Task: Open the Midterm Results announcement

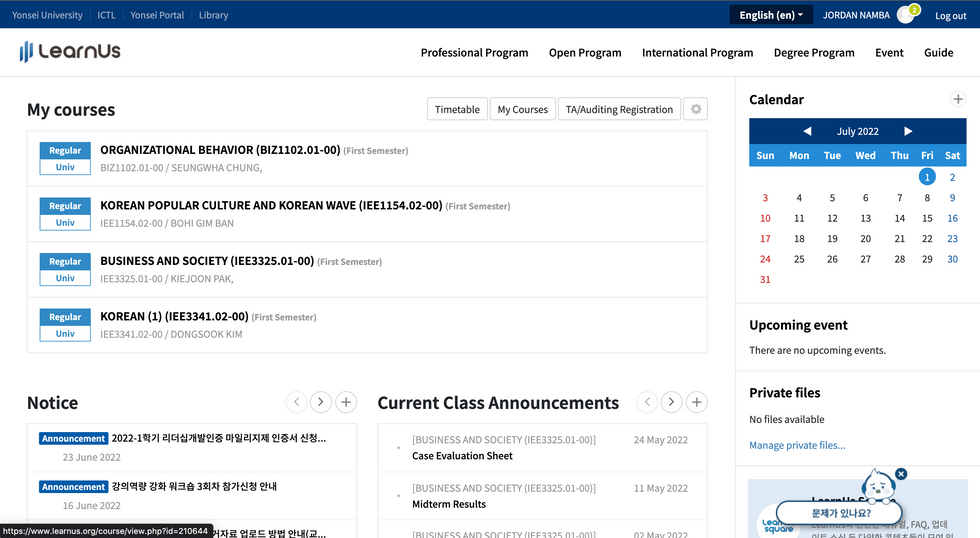Action: pos(449,504)
